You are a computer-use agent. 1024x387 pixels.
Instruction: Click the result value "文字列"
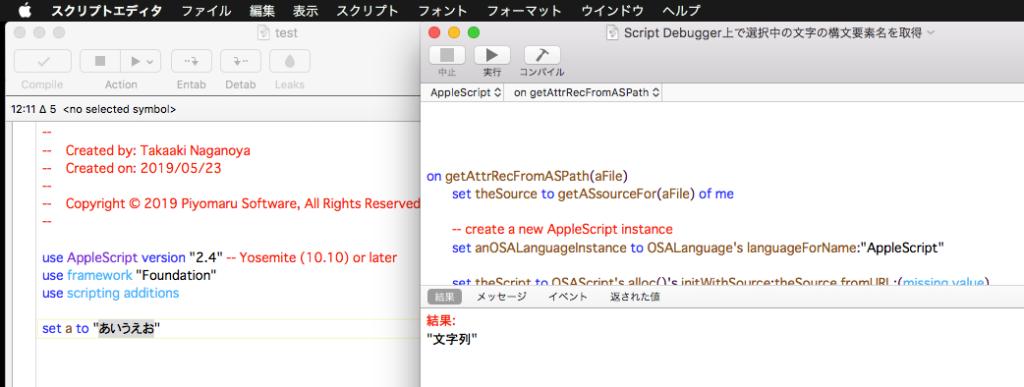452,339
